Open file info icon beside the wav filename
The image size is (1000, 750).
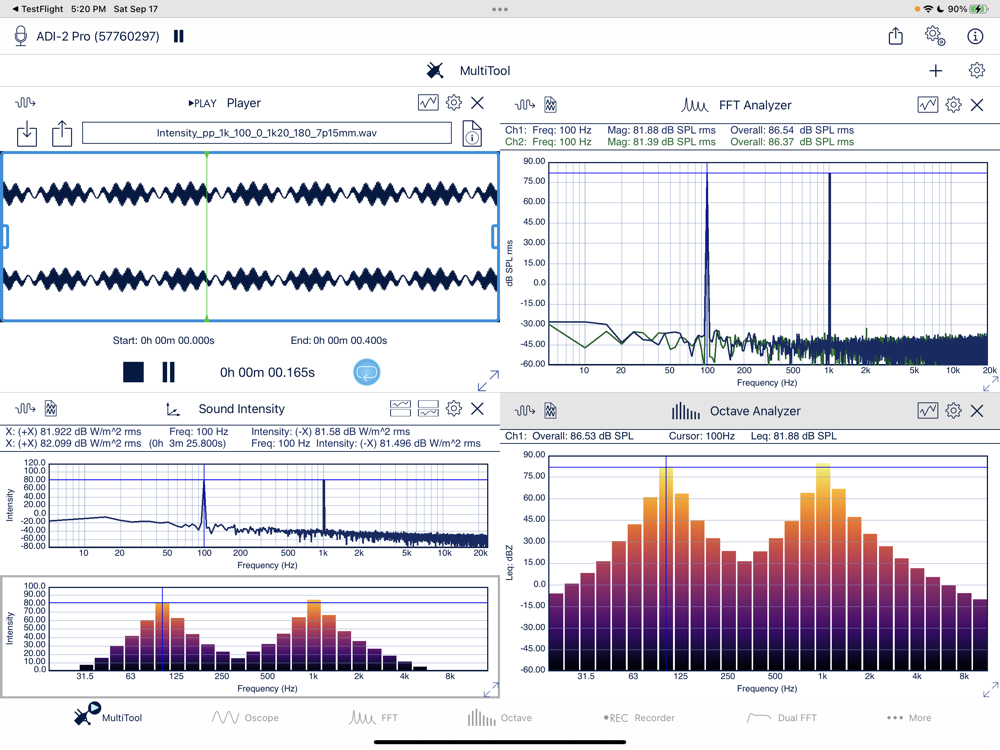coord(472,133)
